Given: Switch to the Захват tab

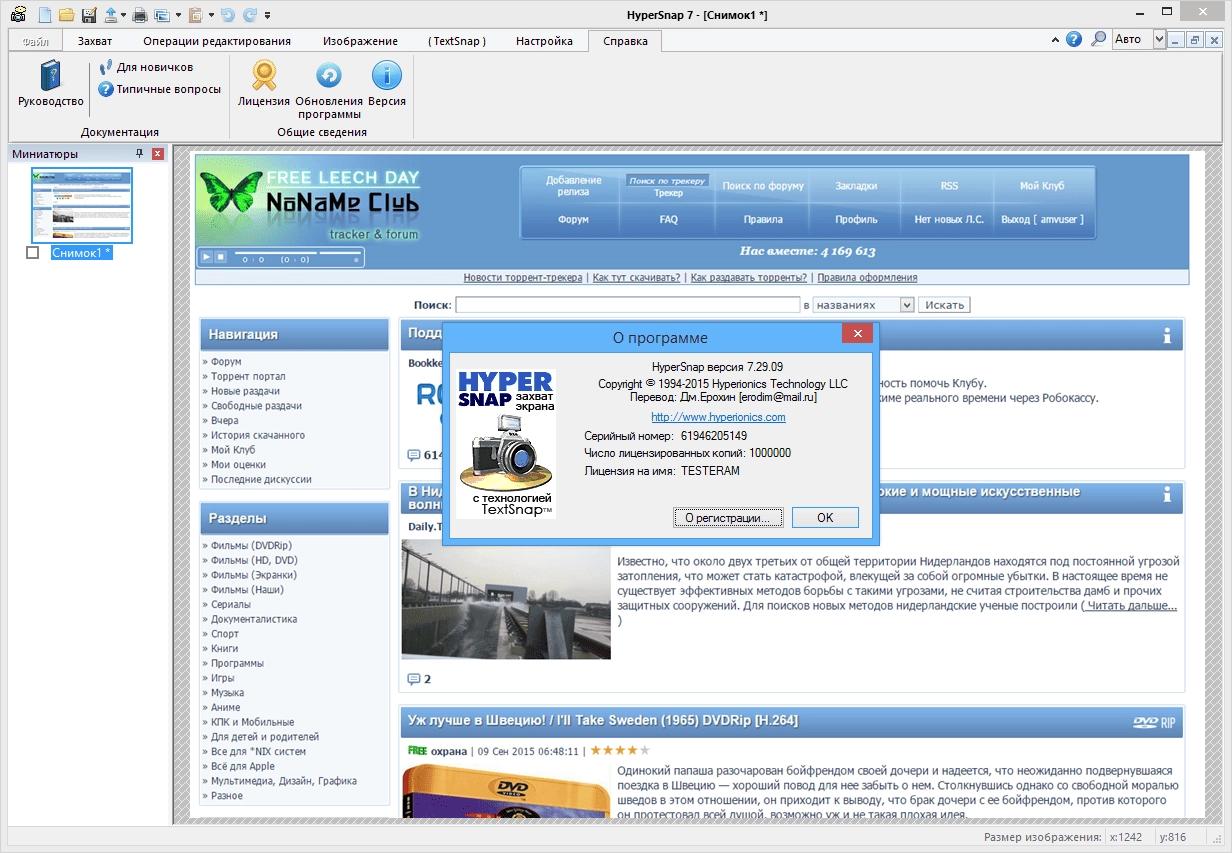Looking at the screenshot, I should [x=95, y=41].
